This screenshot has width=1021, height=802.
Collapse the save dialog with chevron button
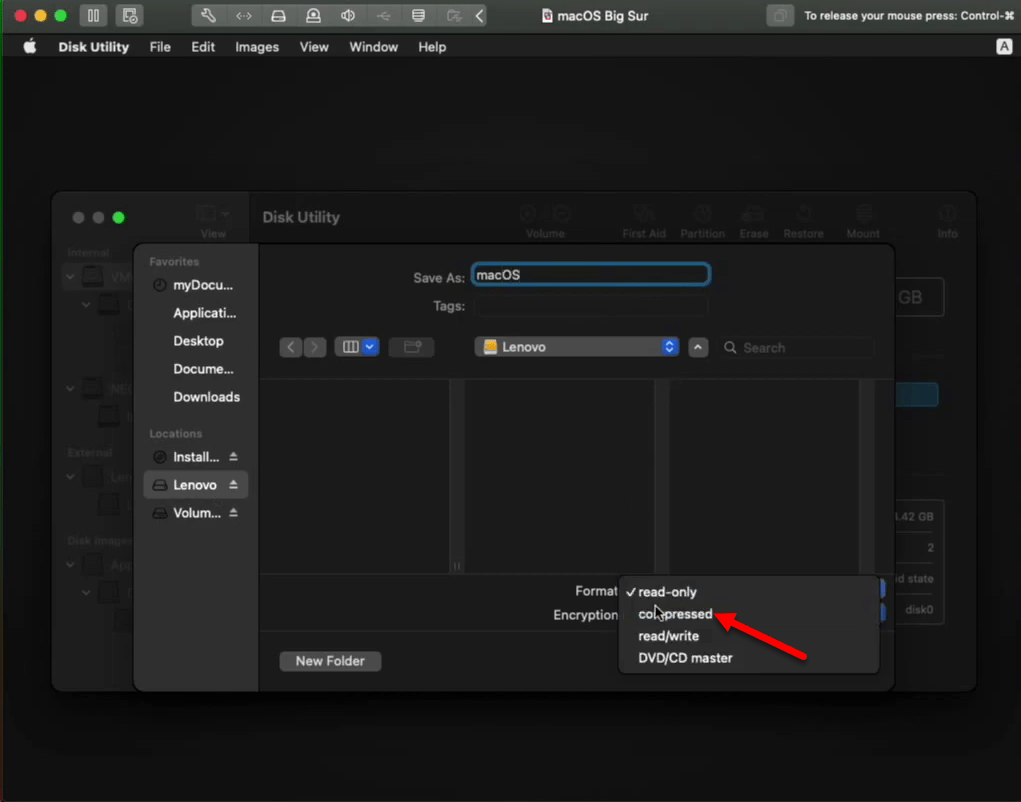point(698,348)
